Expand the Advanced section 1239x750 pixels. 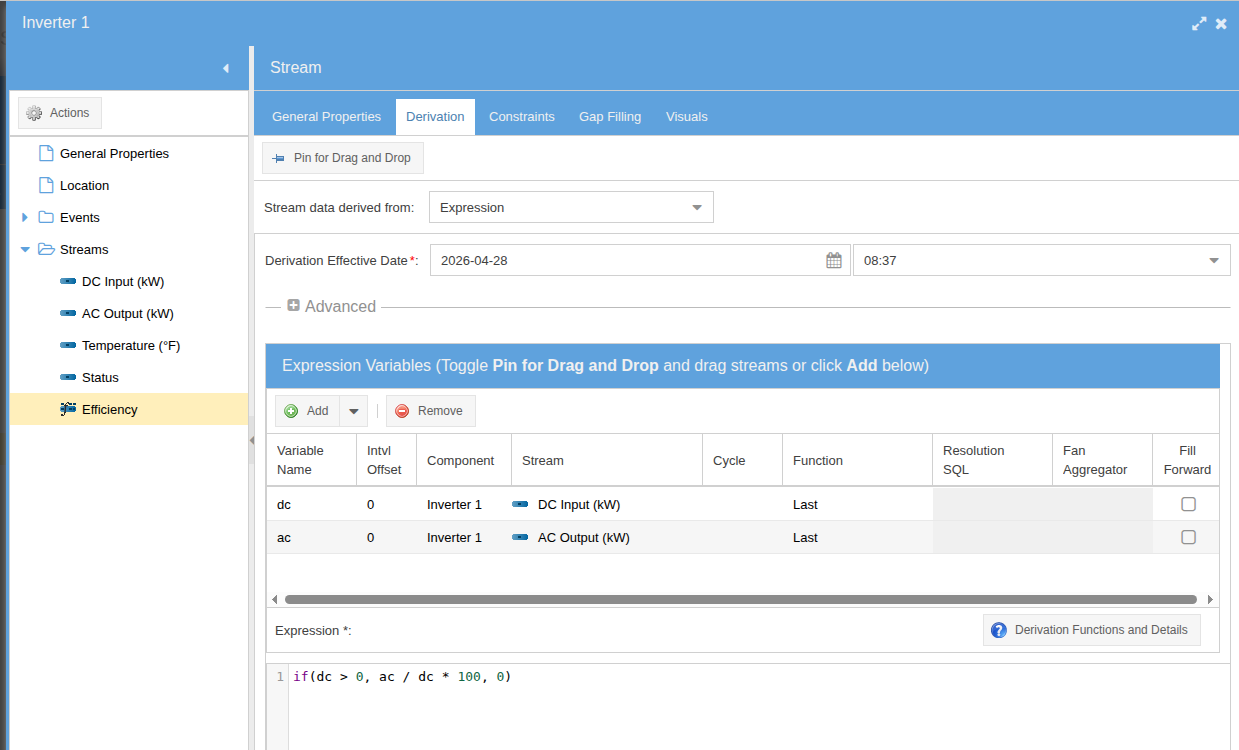pyautogui.click(x=293, y=306)
